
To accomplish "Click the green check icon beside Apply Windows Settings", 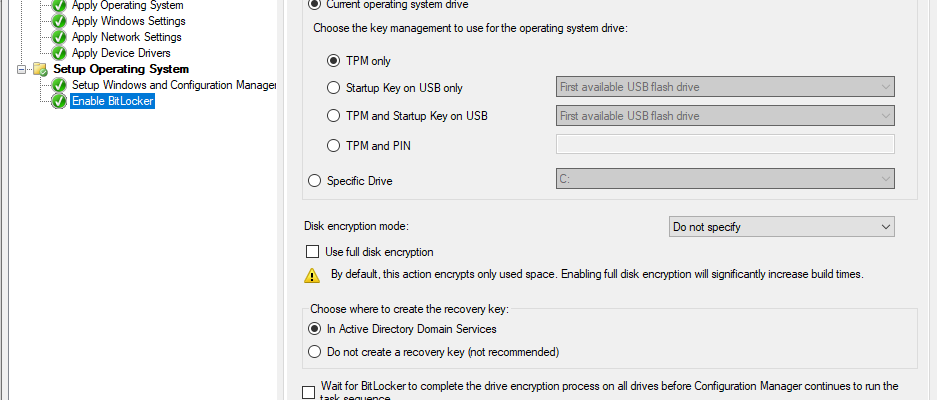I will [x=59, y=21].
